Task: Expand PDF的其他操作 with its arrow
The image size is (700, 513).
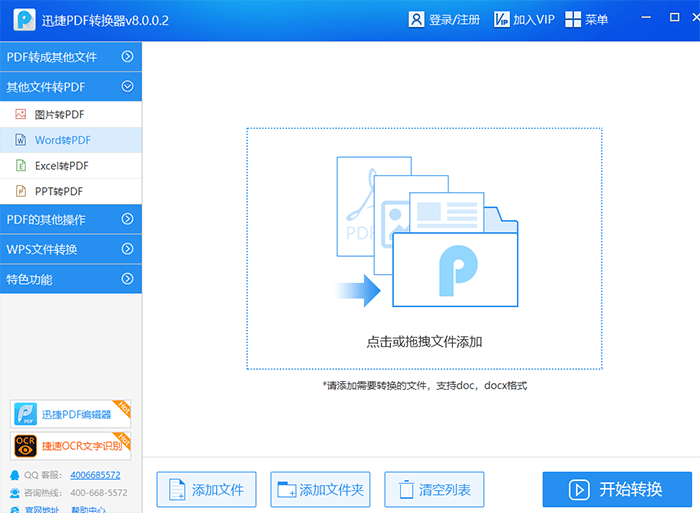Action: tap(127, 219)
